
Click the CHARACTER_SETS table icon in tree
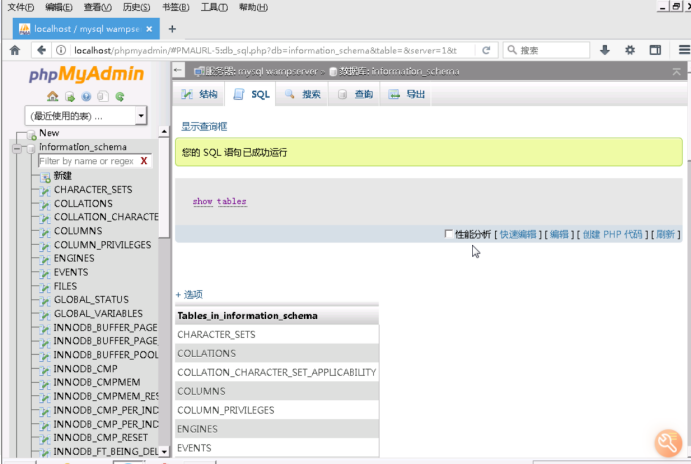(x=45, y=191)
